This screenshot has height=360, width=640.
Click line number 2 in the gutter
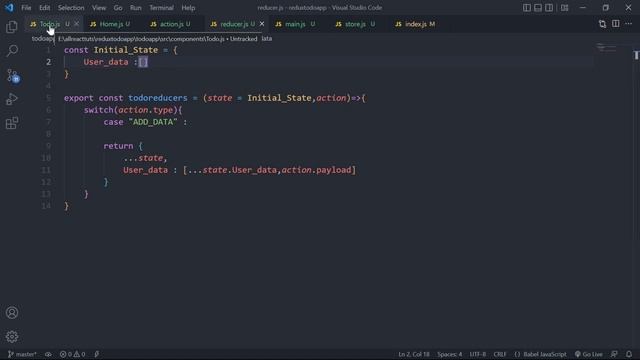49,62
